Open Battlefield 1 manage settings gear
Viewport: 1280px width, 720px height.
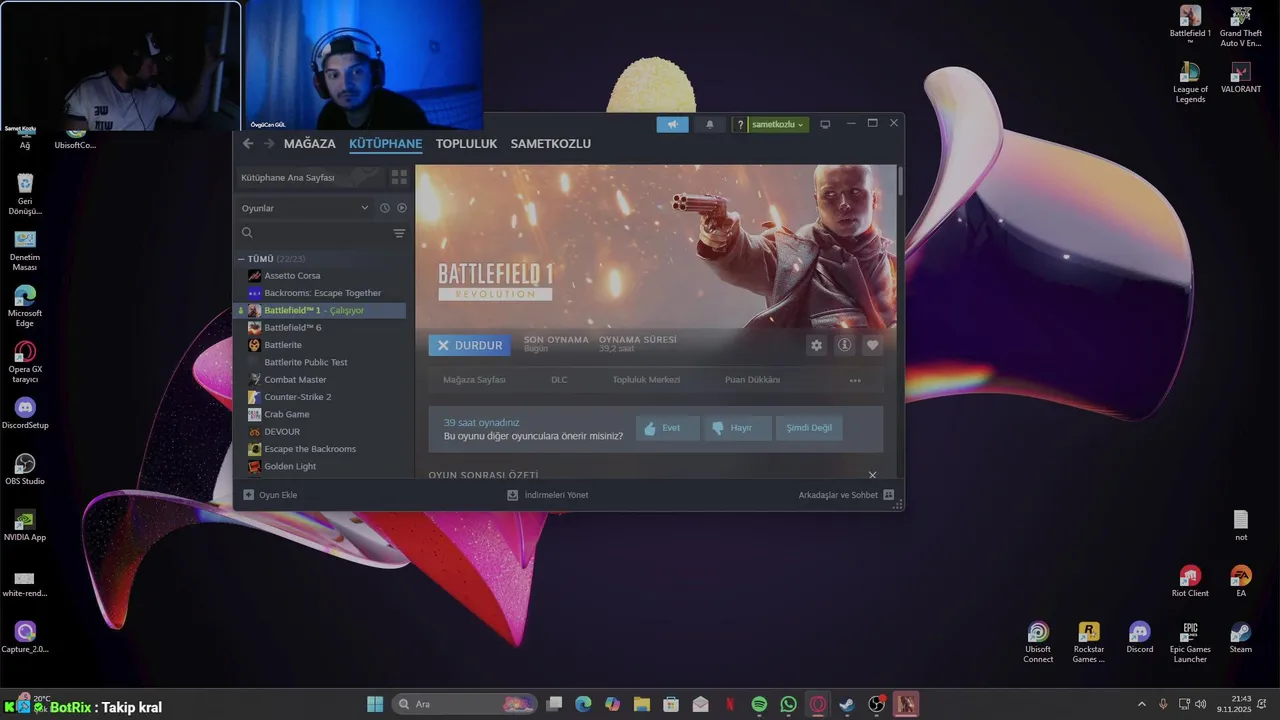[x=816, y=345]
